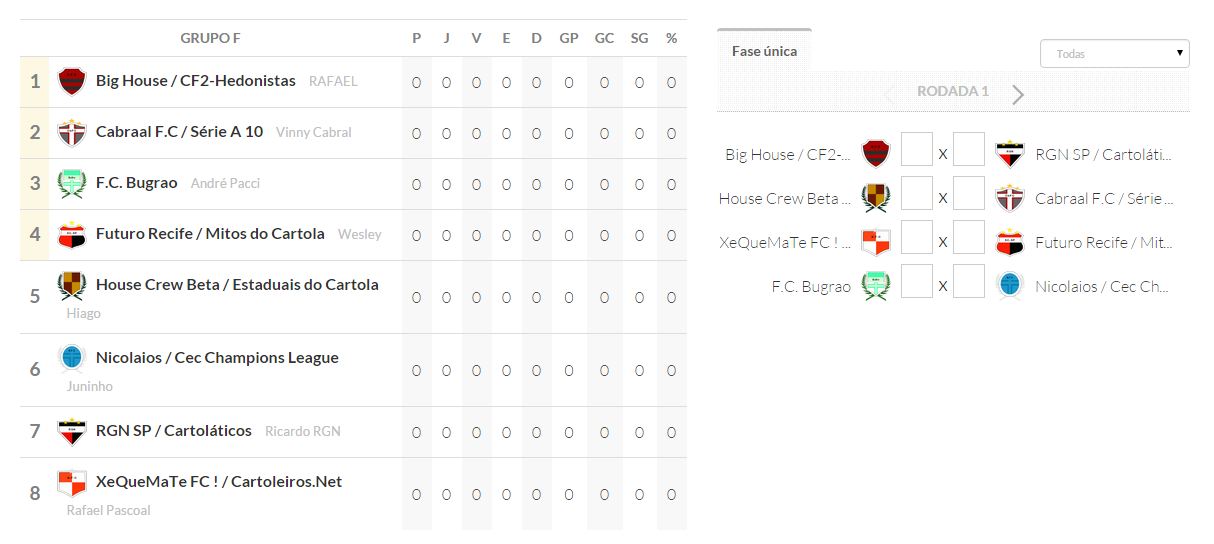
Task: Click the Nicolaios blue globe crest in standings
Action: 72,357
